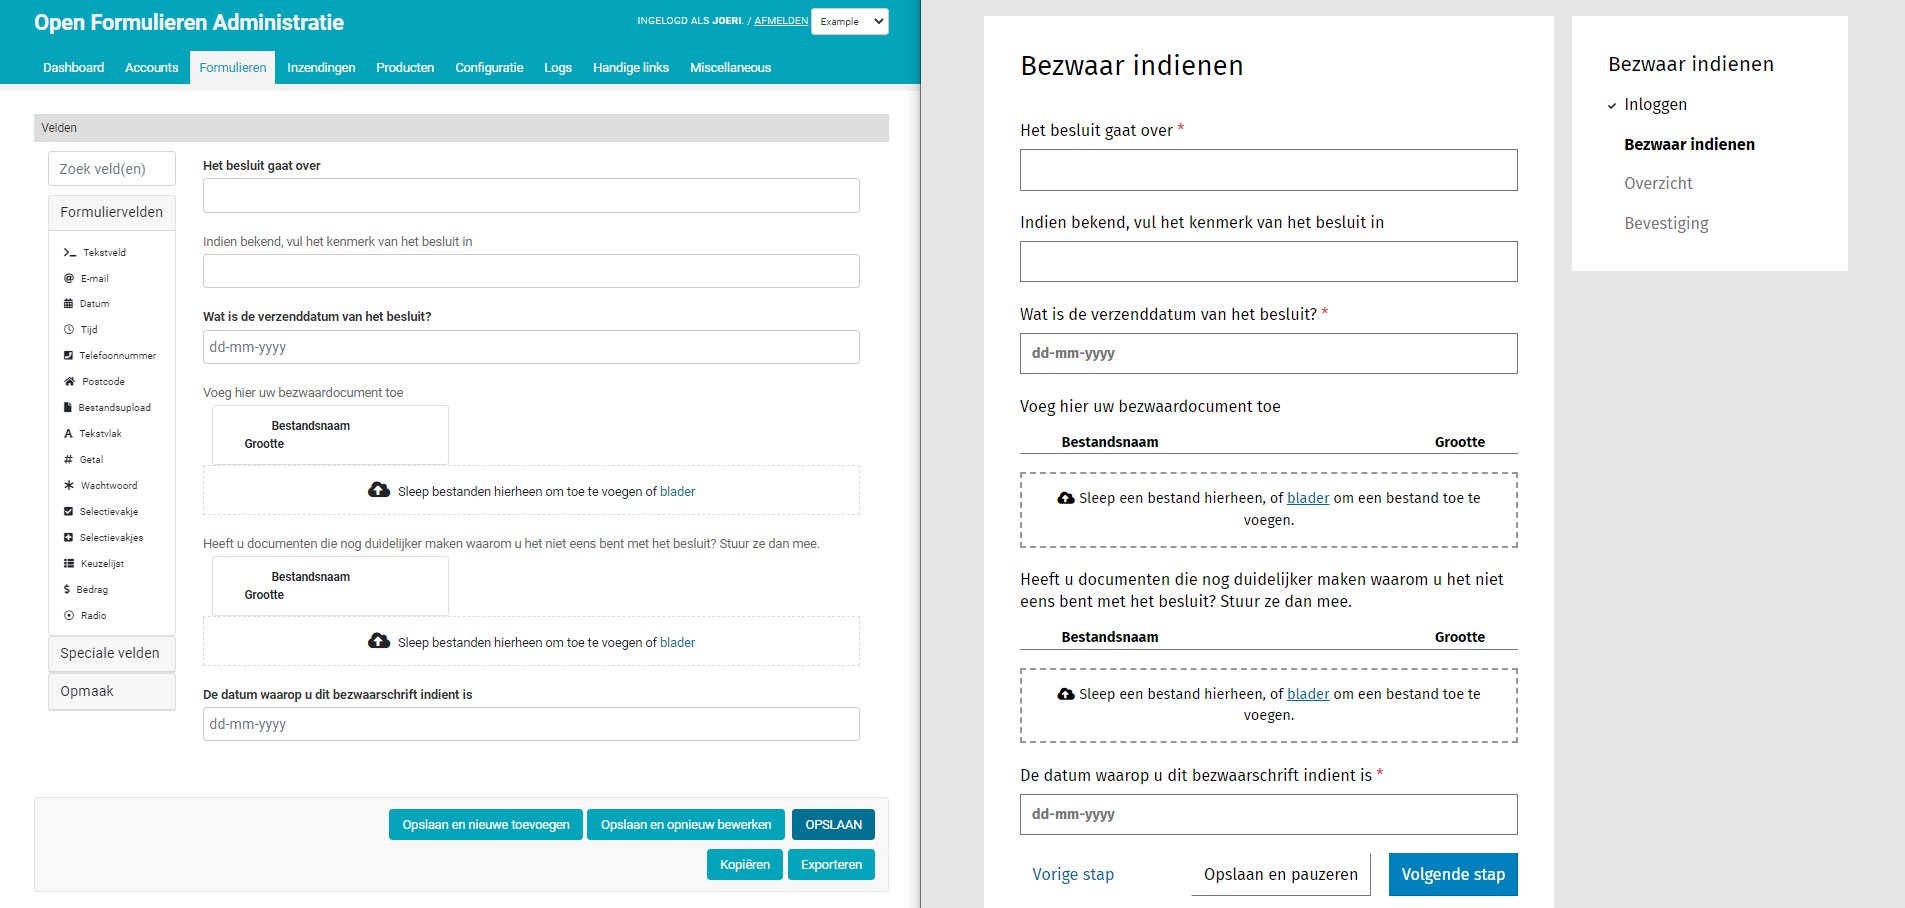This screenshot has width=1905, height=908.
Task: Select the Tekstvlak letter icon
Action: [69, 434]
